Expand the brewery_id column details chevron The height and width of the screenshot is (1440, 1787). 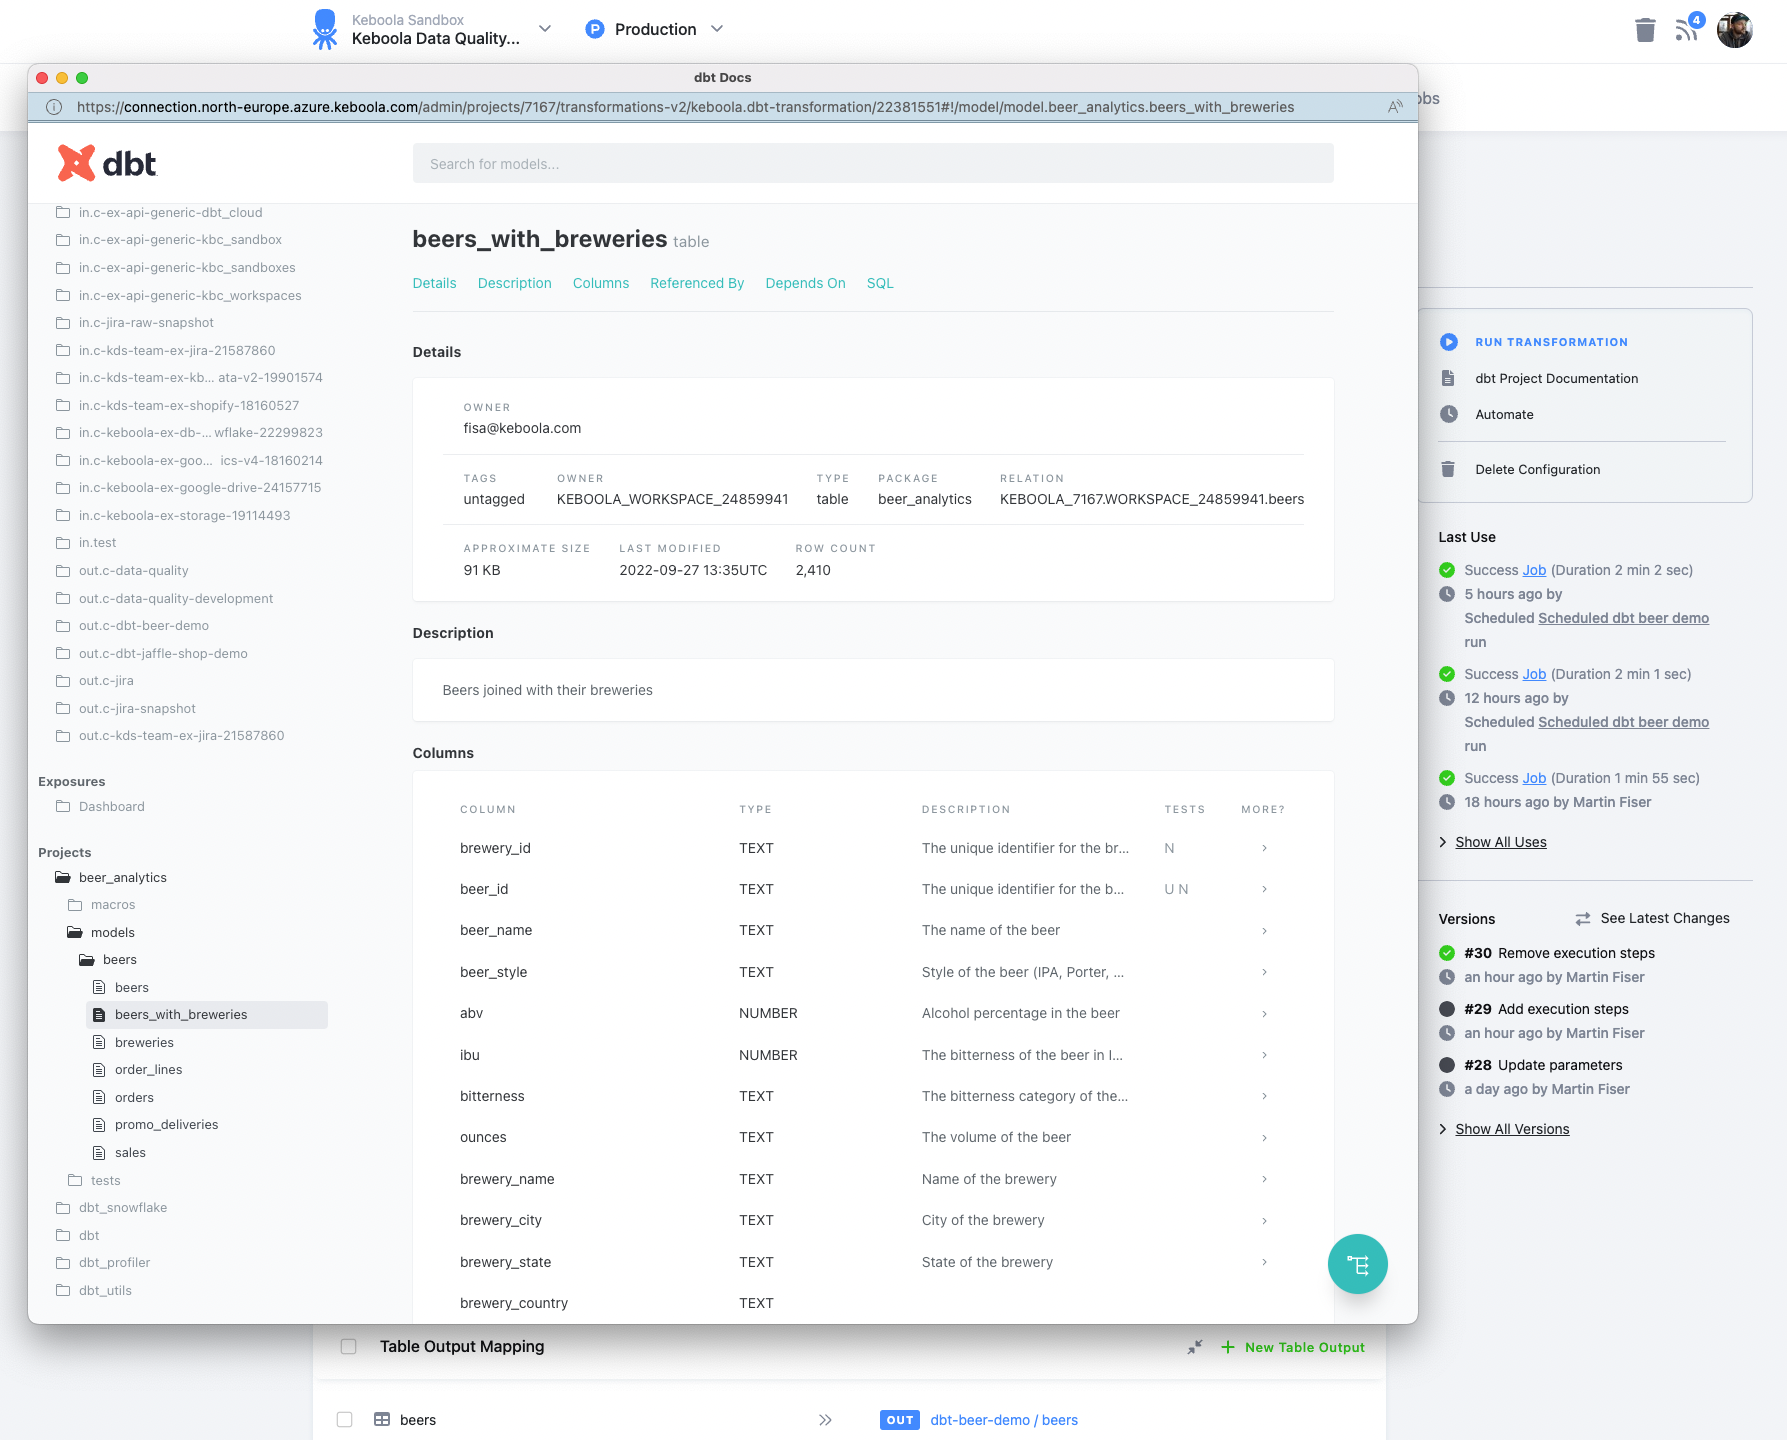click(1264, 848)
